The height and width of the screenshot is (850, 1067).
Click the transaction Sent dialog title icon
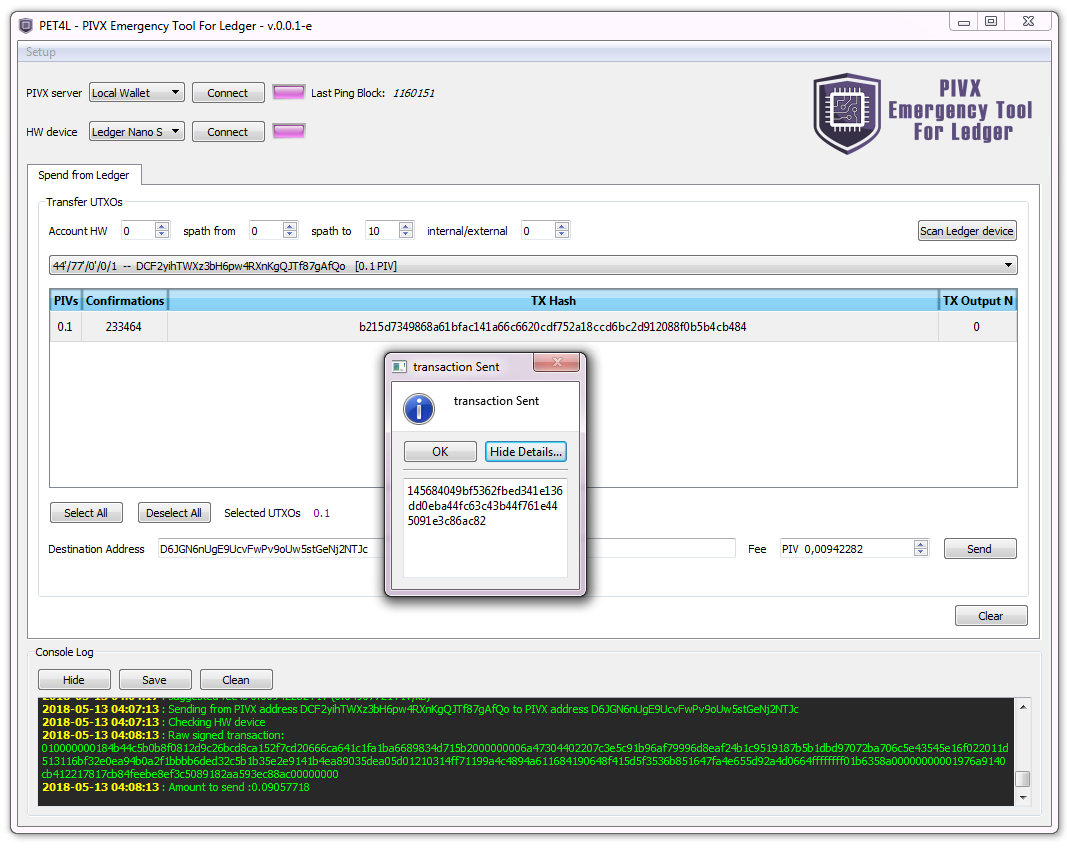pos(399,367)
